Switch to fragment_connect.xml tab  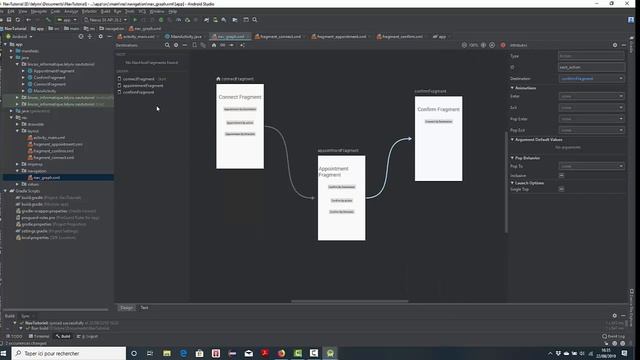(278, 36)
